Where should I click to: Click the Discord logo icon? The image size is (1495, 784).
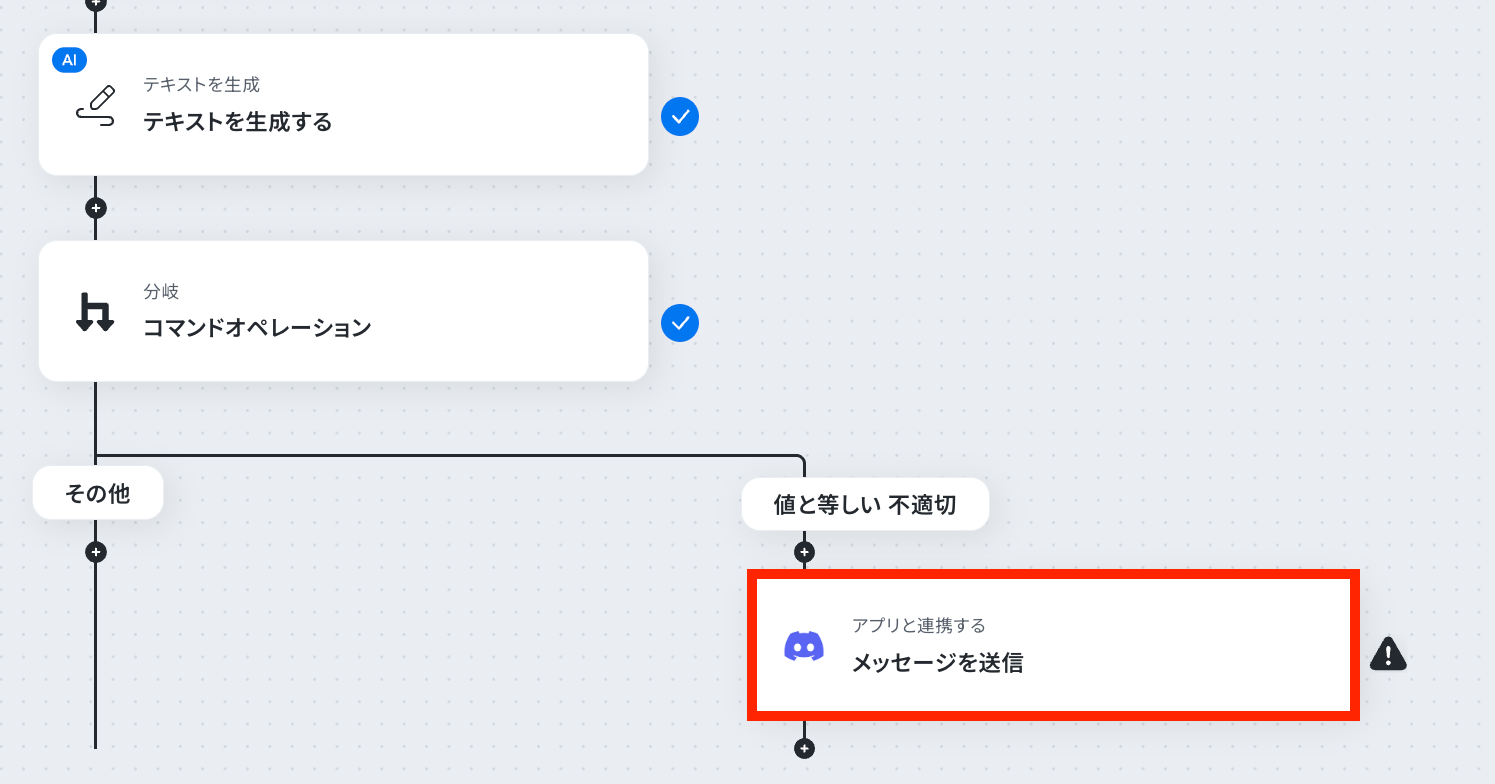coord(804,646)
